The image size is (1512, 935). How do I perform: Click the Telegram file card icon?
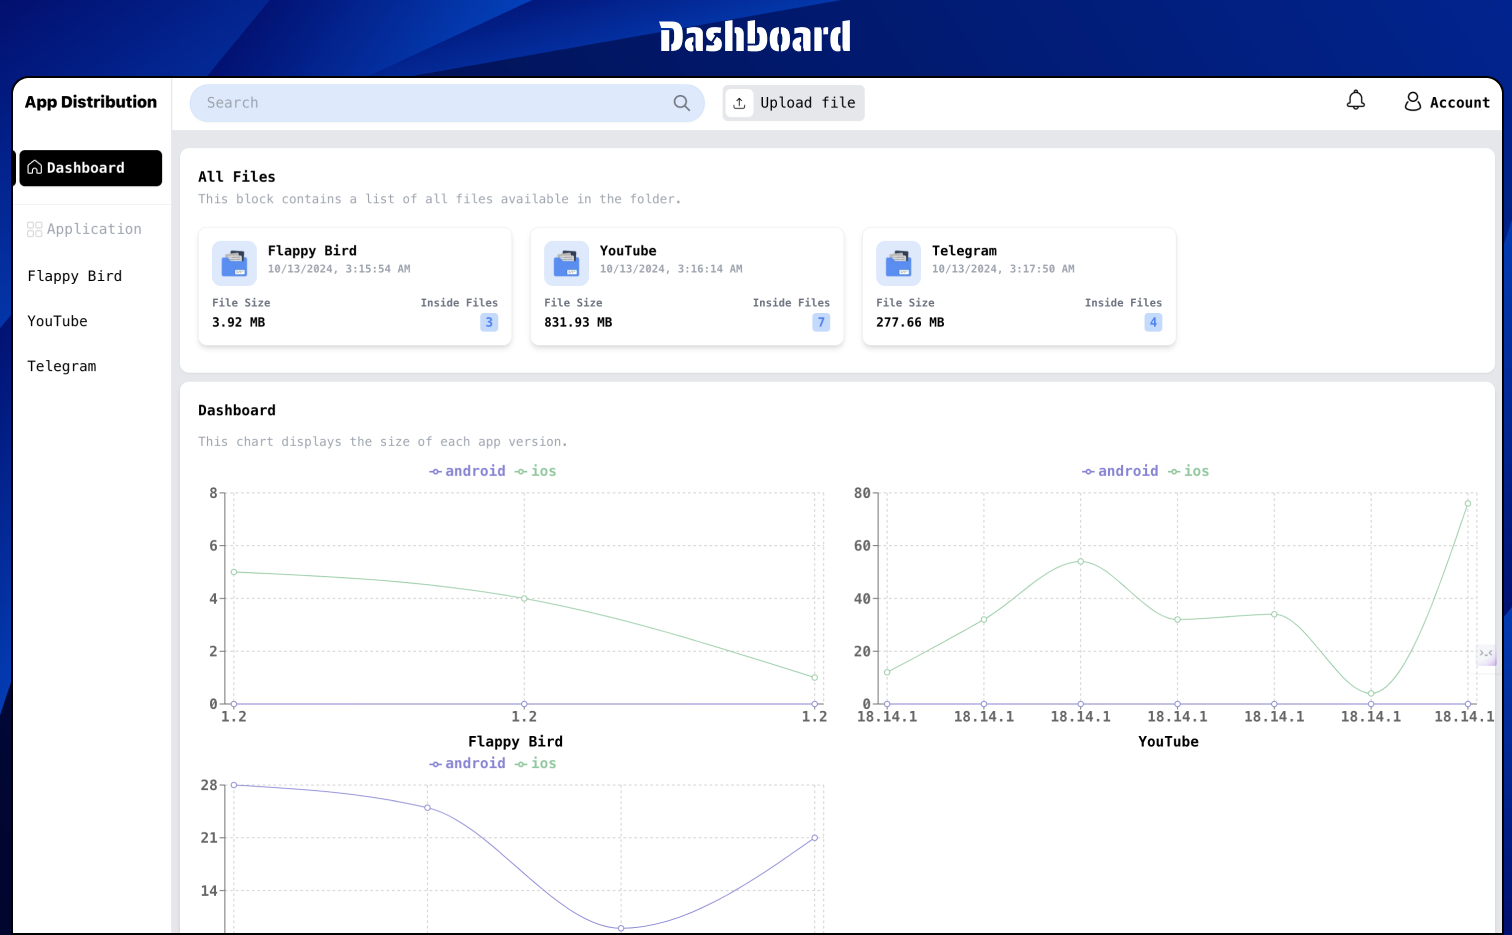click(898, 264)
